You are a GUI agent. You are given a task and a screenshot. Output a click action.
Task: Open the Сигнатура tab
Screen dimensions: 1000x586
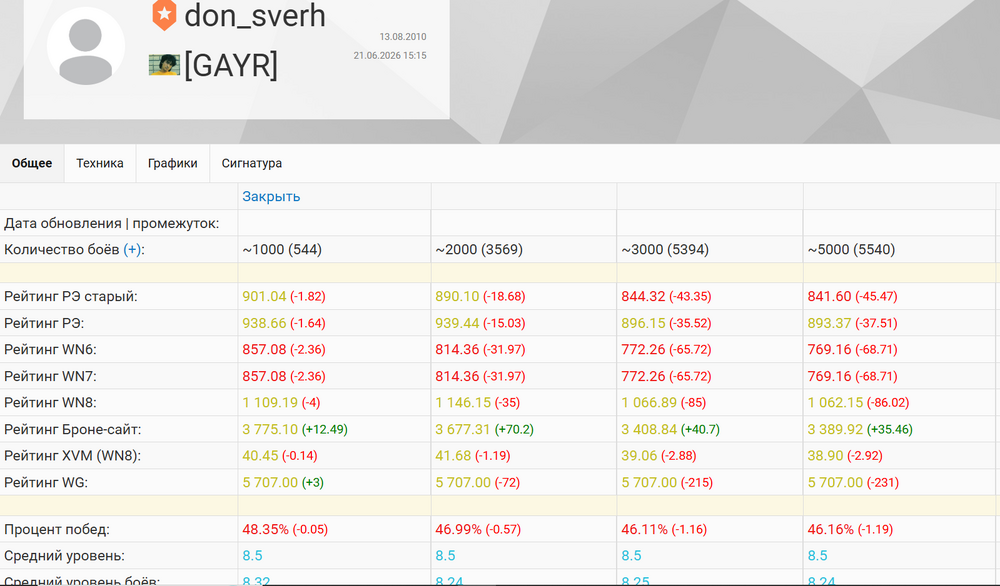tap(252, 163)
